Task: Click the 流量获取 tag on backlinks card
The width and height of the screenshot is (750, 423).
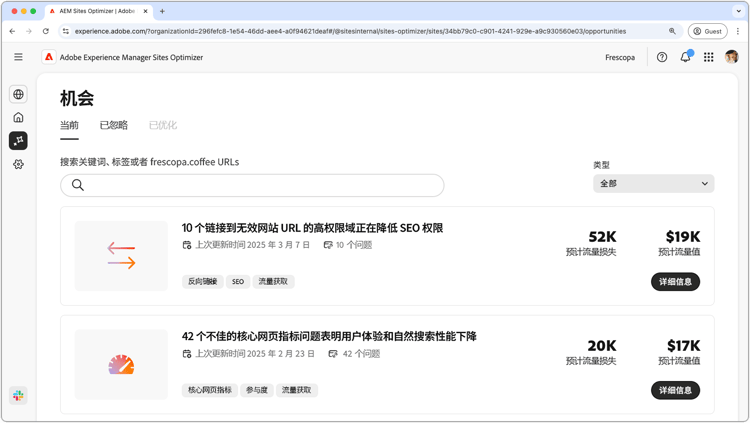Action: 273,282
